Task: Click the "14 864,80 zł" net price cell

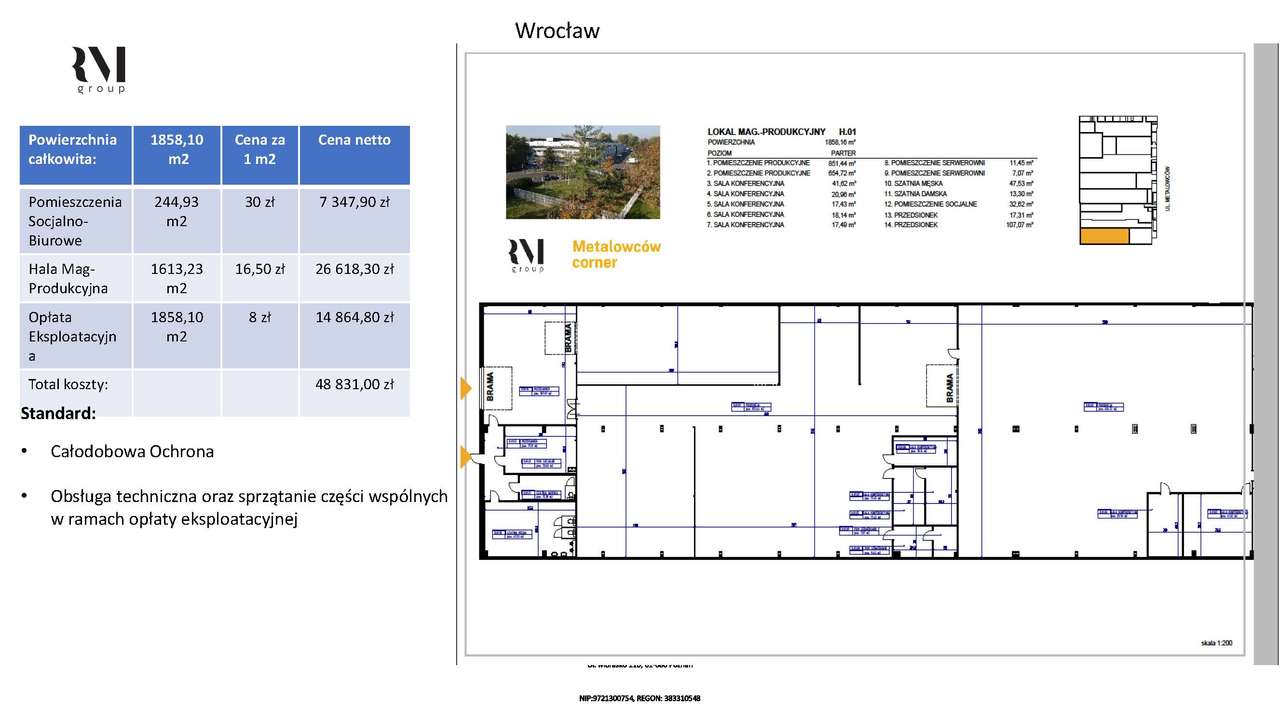Action: (354, 336)
